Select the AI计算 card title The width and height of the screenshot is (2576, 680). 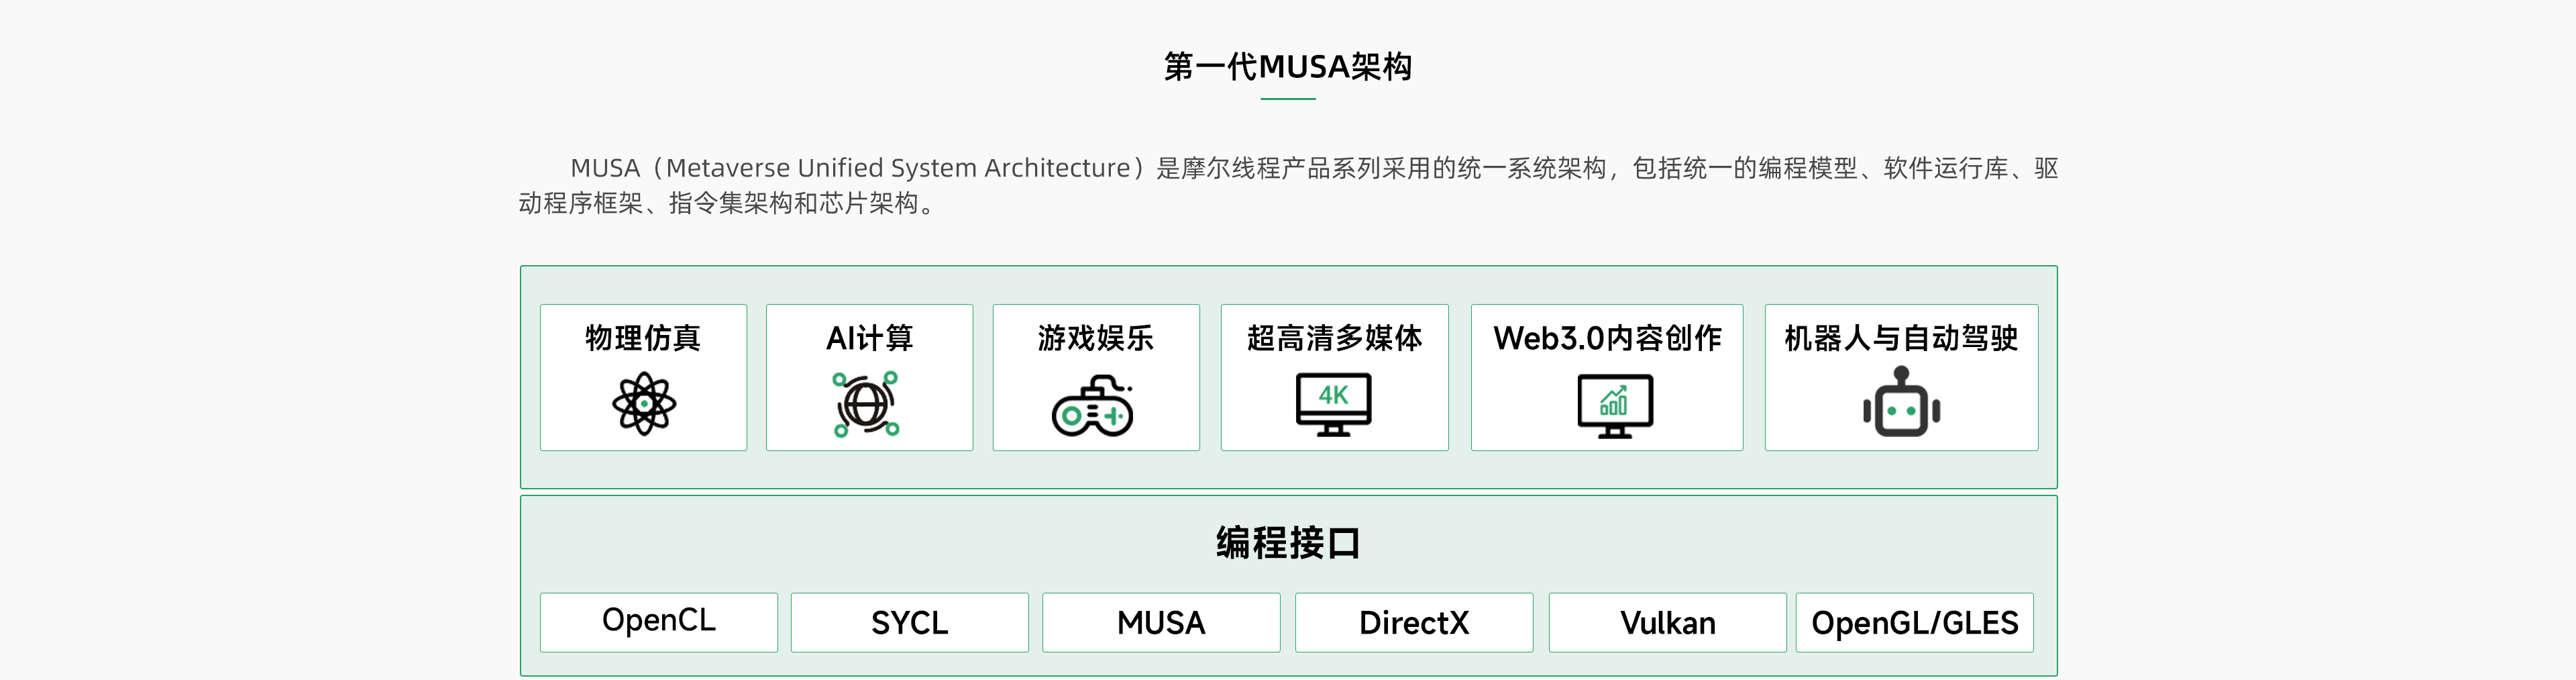[869, 338]
